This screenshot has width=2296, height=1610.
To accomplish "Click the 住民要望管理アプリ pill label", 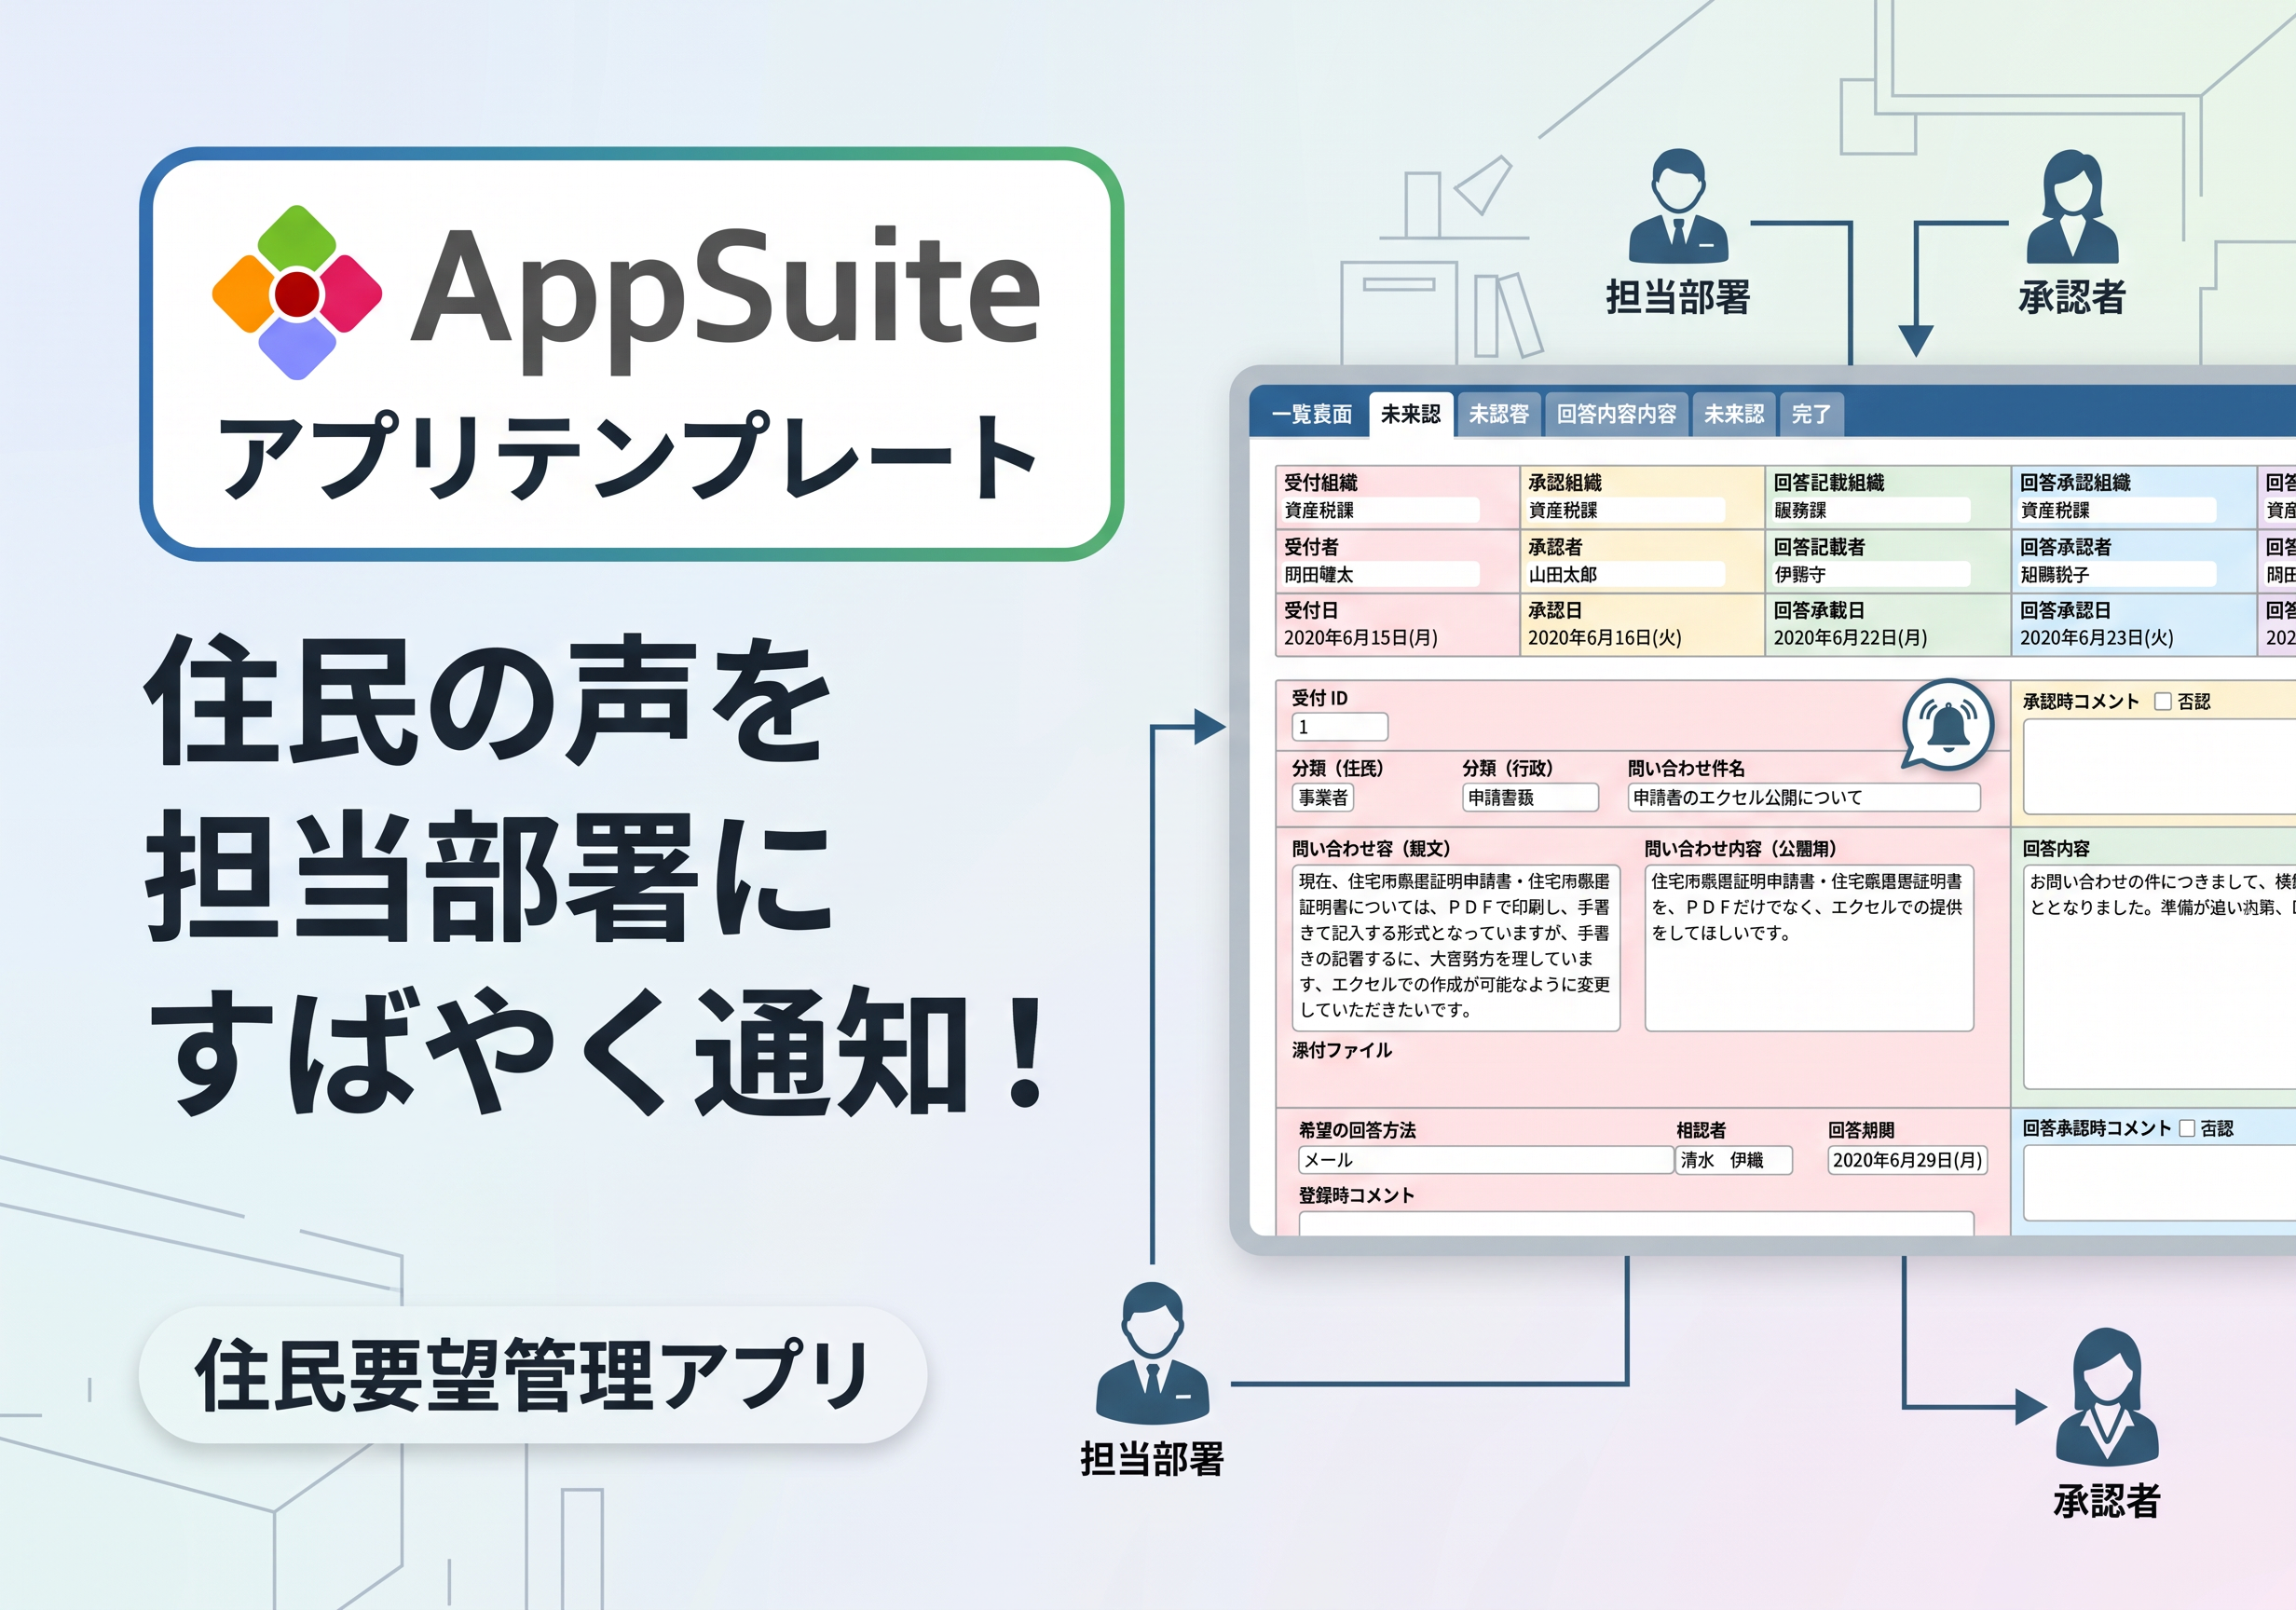I will tap(533, 1375).
